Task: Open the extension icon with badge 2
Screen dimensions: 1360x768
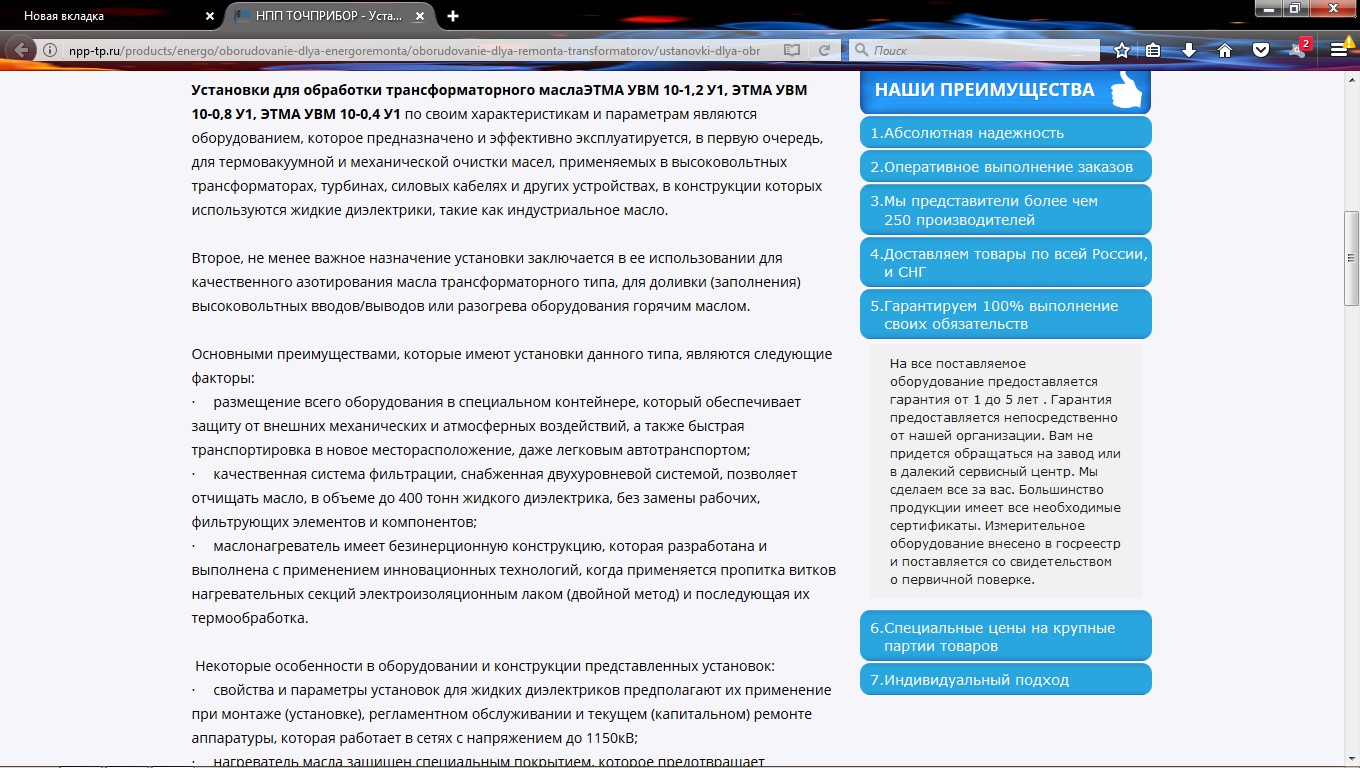Action: tap(1298, 49)
